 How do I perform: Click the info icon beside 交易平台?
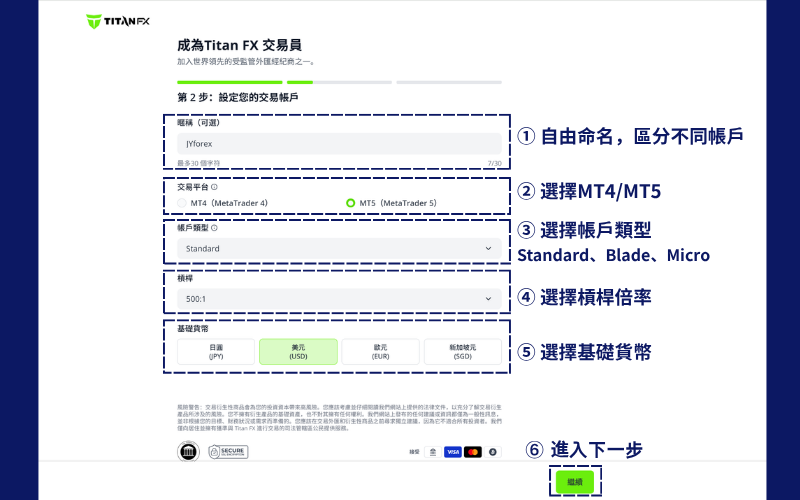click(214, 187)
